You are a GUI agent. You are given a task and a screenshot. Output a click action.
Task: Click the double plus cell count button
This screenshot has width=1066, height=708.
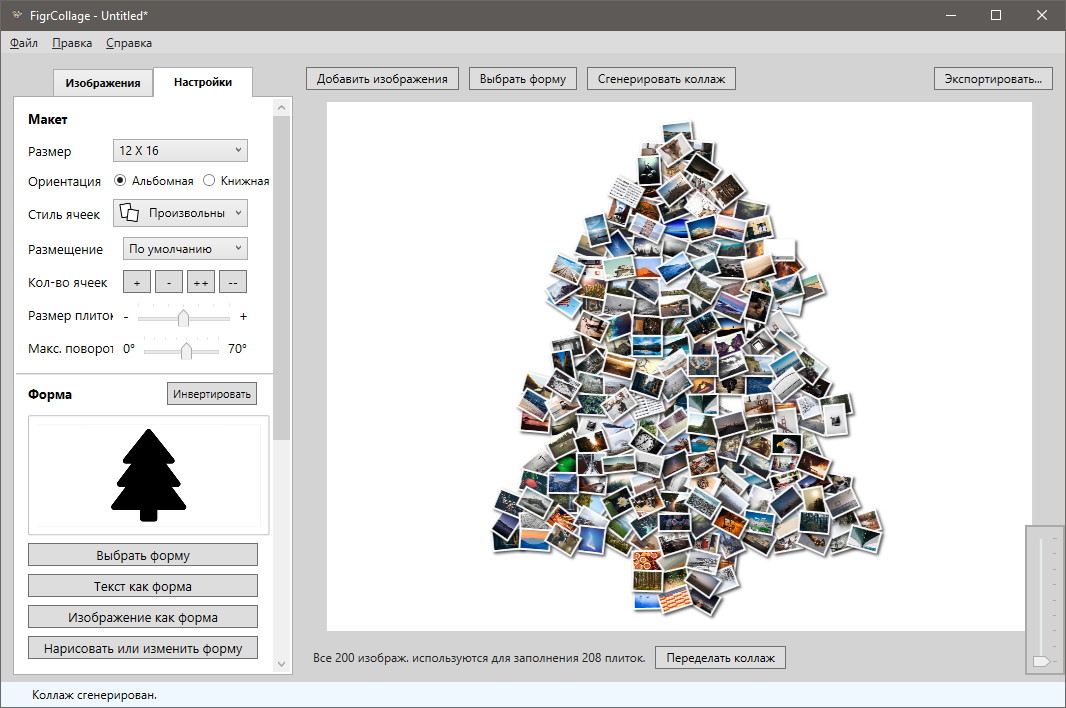[201, 283]
